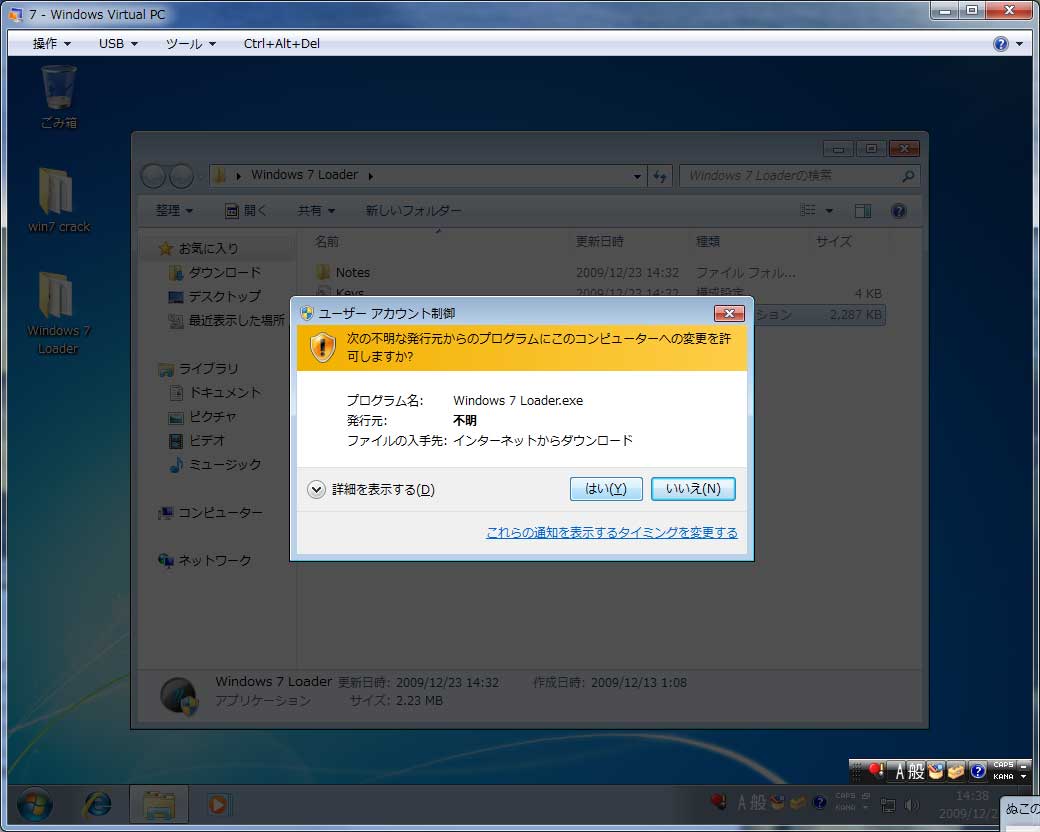Click the Explorer folder taskbar button
Viewport: 1040px width, 832px height.
[159, 805]
